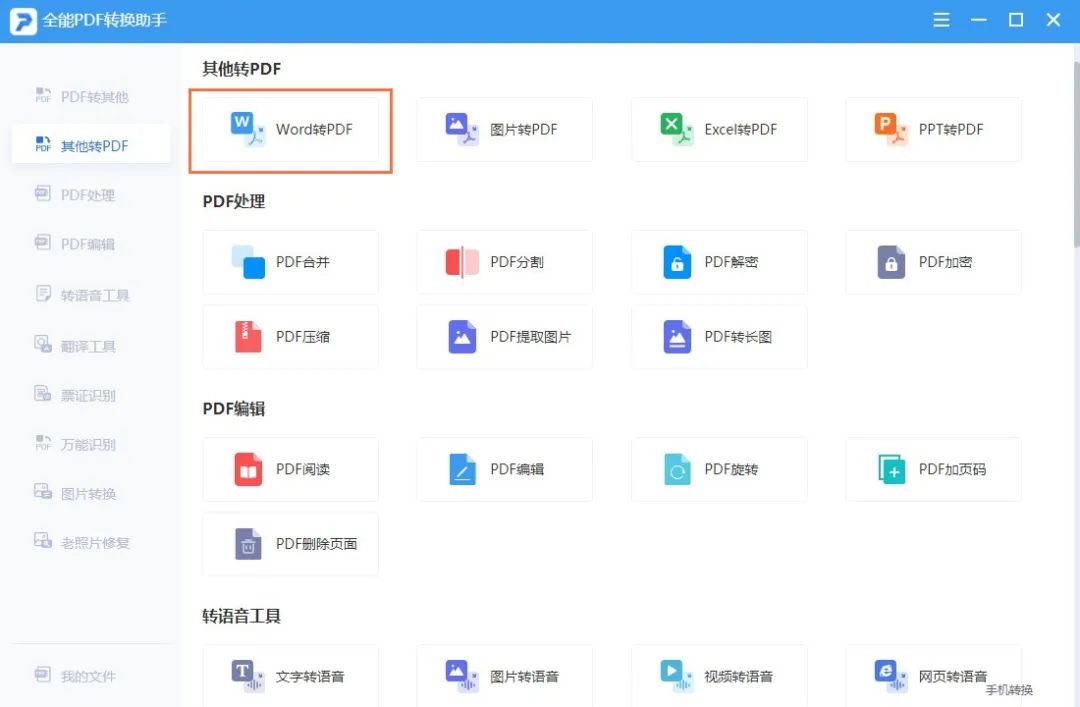Click the PDF加页码 label text
The image size is (1080, 707).
tap(953, 469)
